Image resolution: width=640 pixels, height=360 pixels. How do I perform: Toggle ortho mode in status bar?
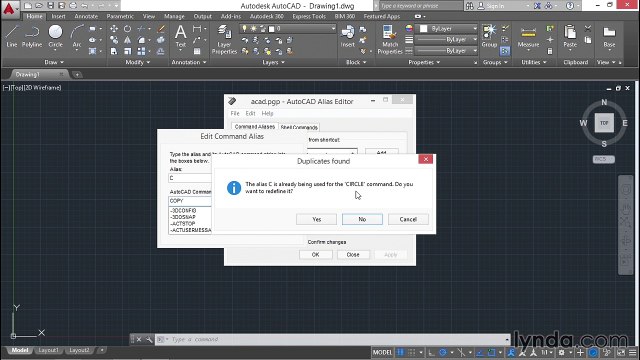click(x=431, y=352)
